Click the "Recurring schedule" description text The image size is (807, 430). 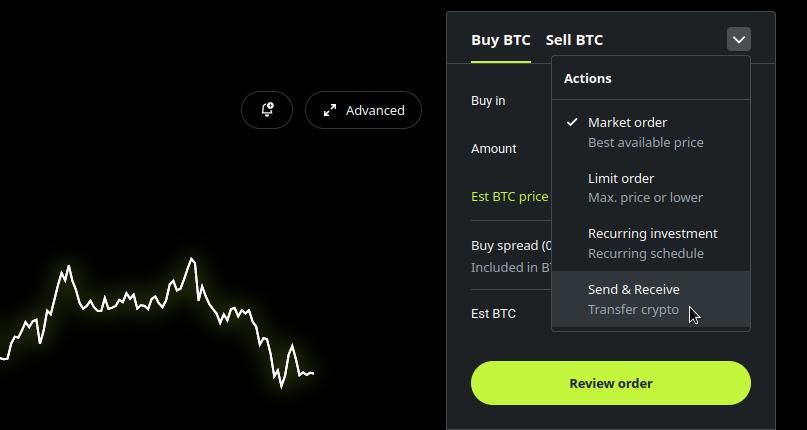click(645, 254)
